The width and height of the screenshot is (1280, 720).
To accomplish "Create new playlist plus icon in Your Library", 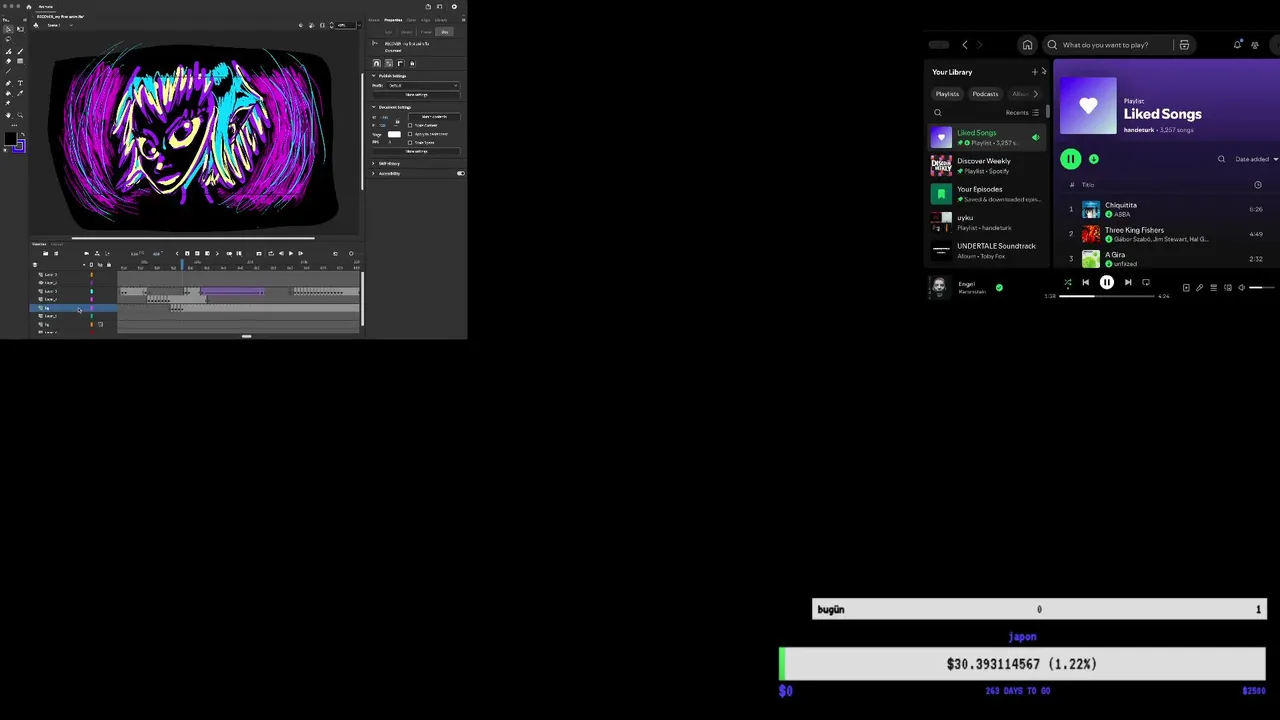I will pos(1035,72).
